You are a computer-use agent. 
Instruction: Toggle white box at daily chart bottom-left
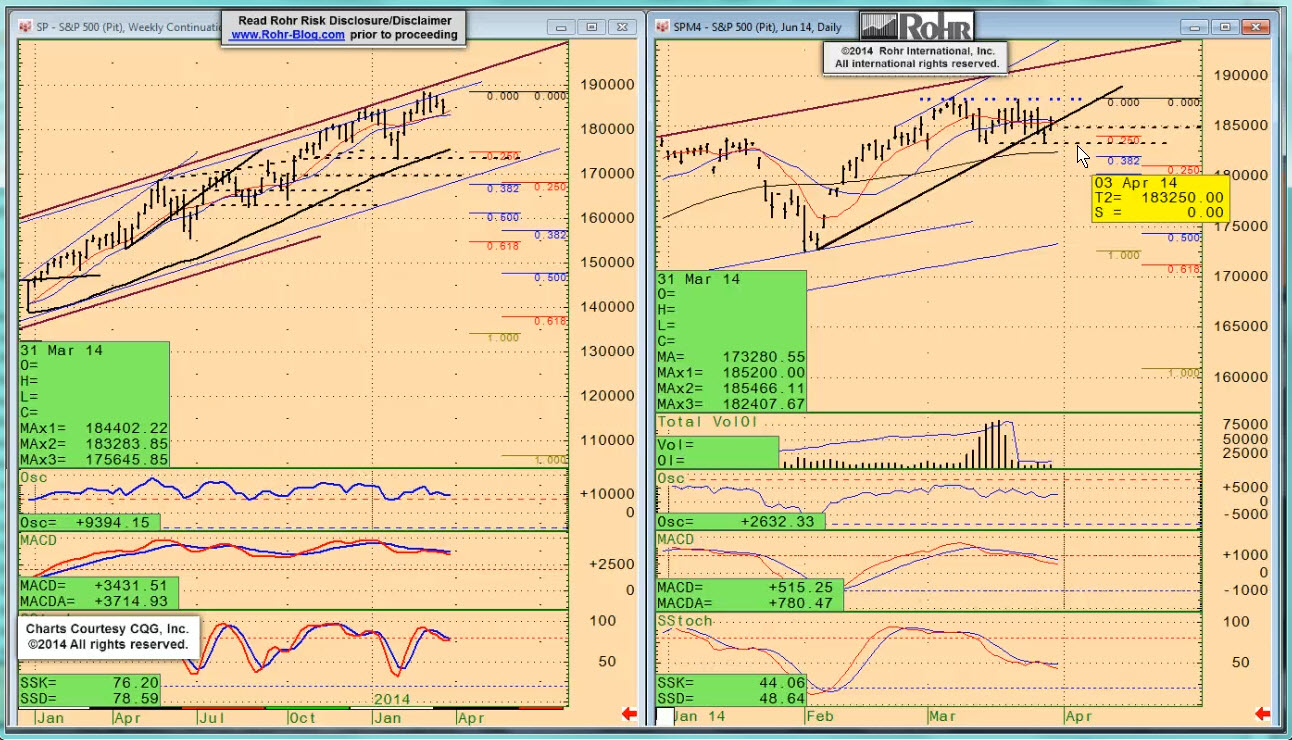click(x=665, y=716)
